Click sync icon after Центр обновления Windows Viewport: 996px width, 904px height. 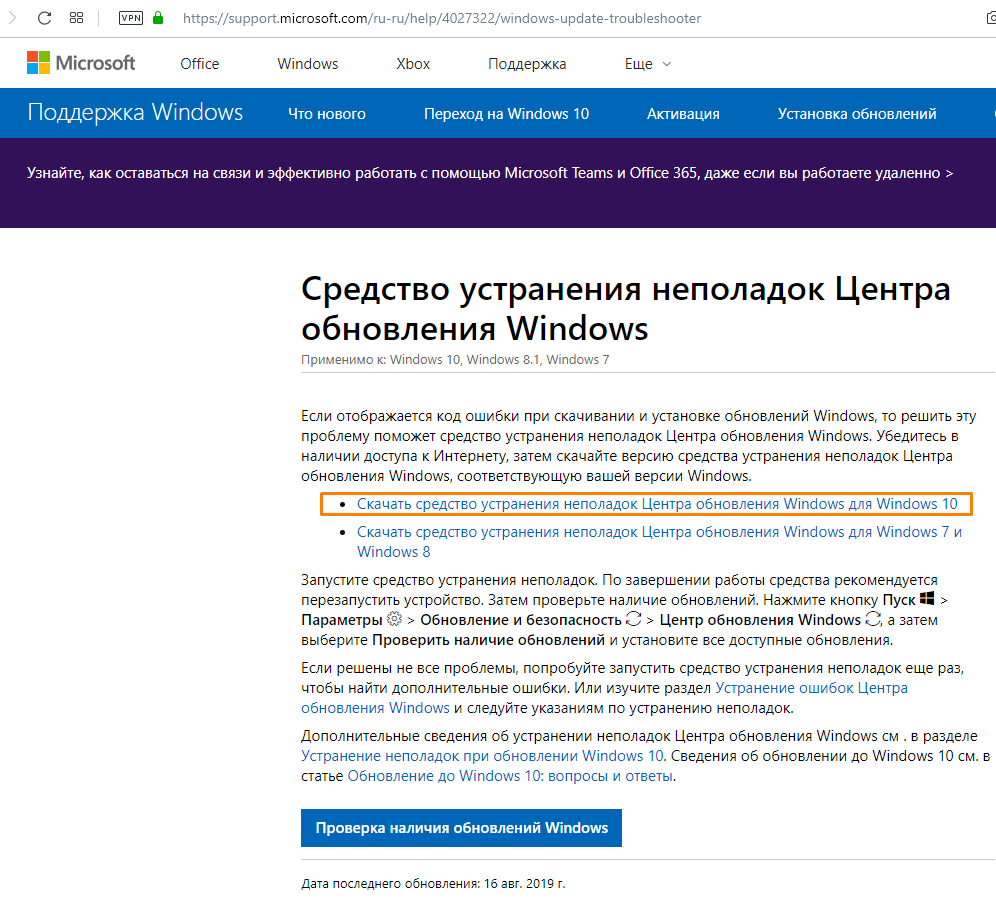coord(873,619)
